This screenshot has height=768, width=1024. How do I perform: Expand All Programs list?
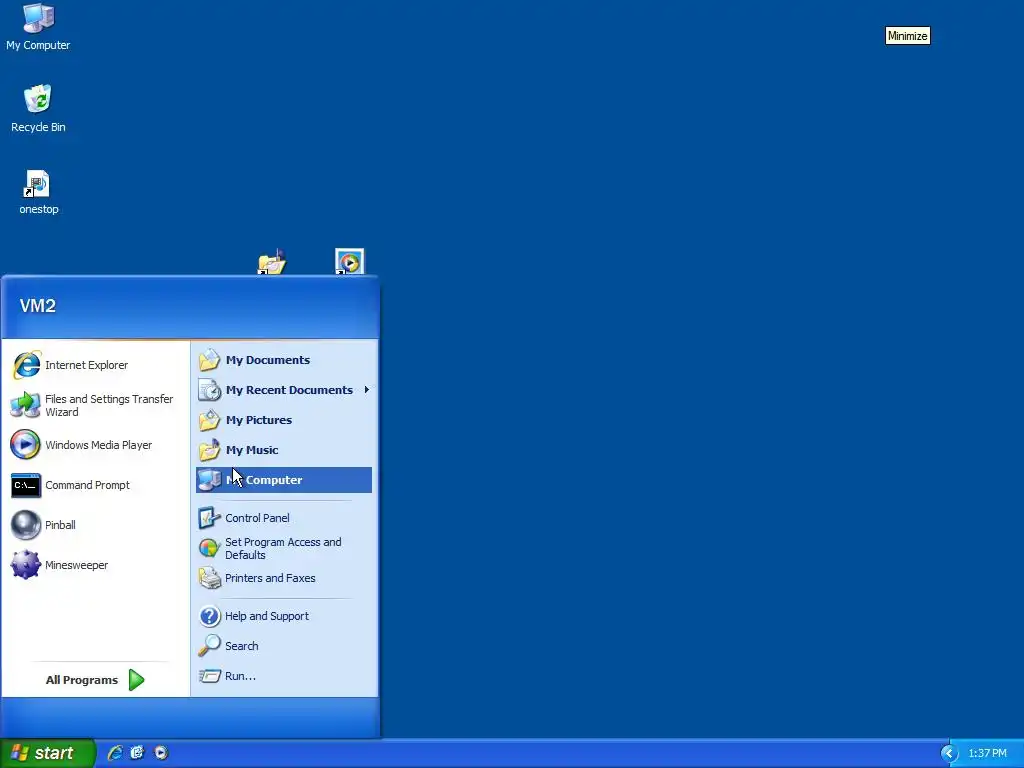(95, 680)
